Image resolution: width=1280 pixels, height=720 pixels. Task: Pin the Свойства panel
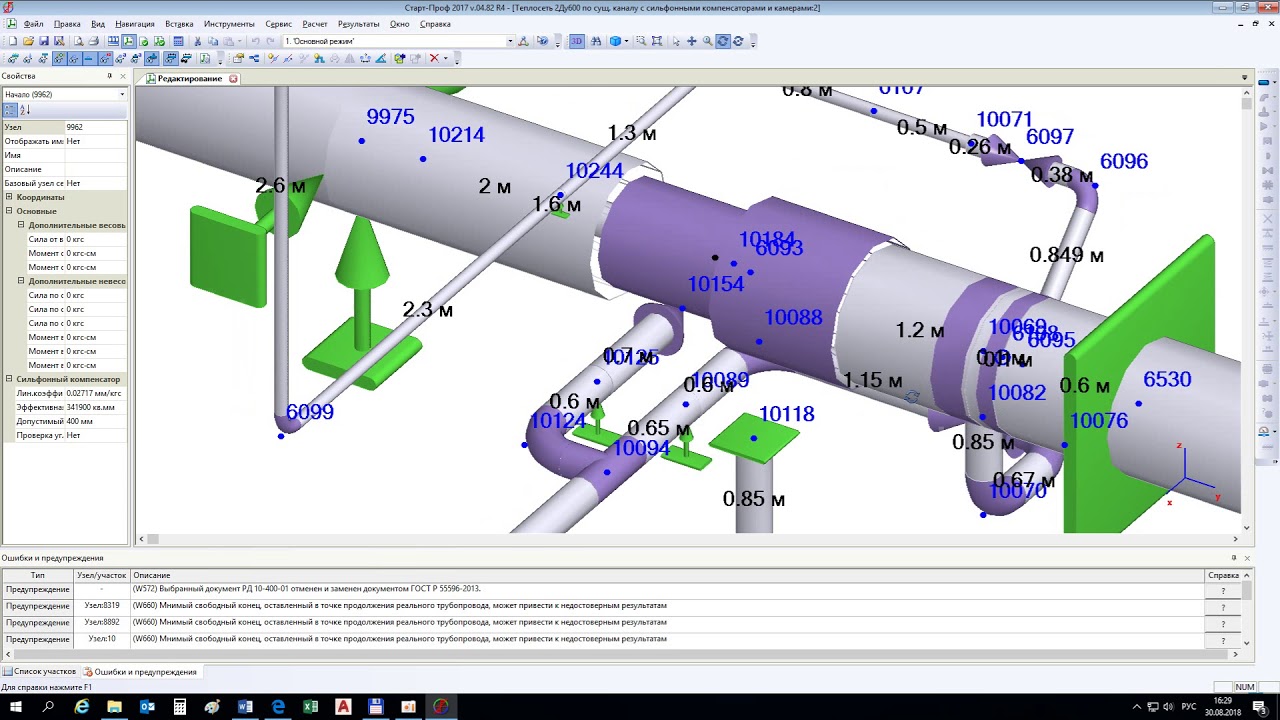click(x=109, y=76)
